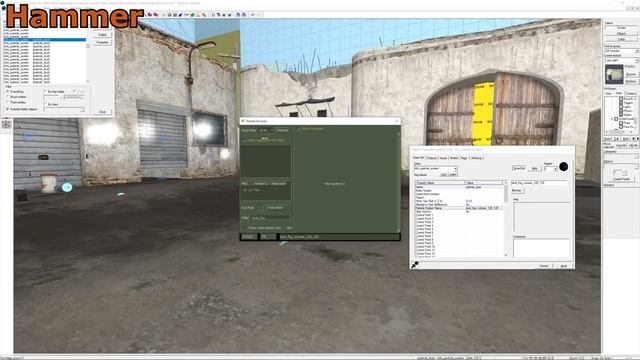Click the Help button next to SmartEdit
The image size is (640, 360).
point(535,169)
